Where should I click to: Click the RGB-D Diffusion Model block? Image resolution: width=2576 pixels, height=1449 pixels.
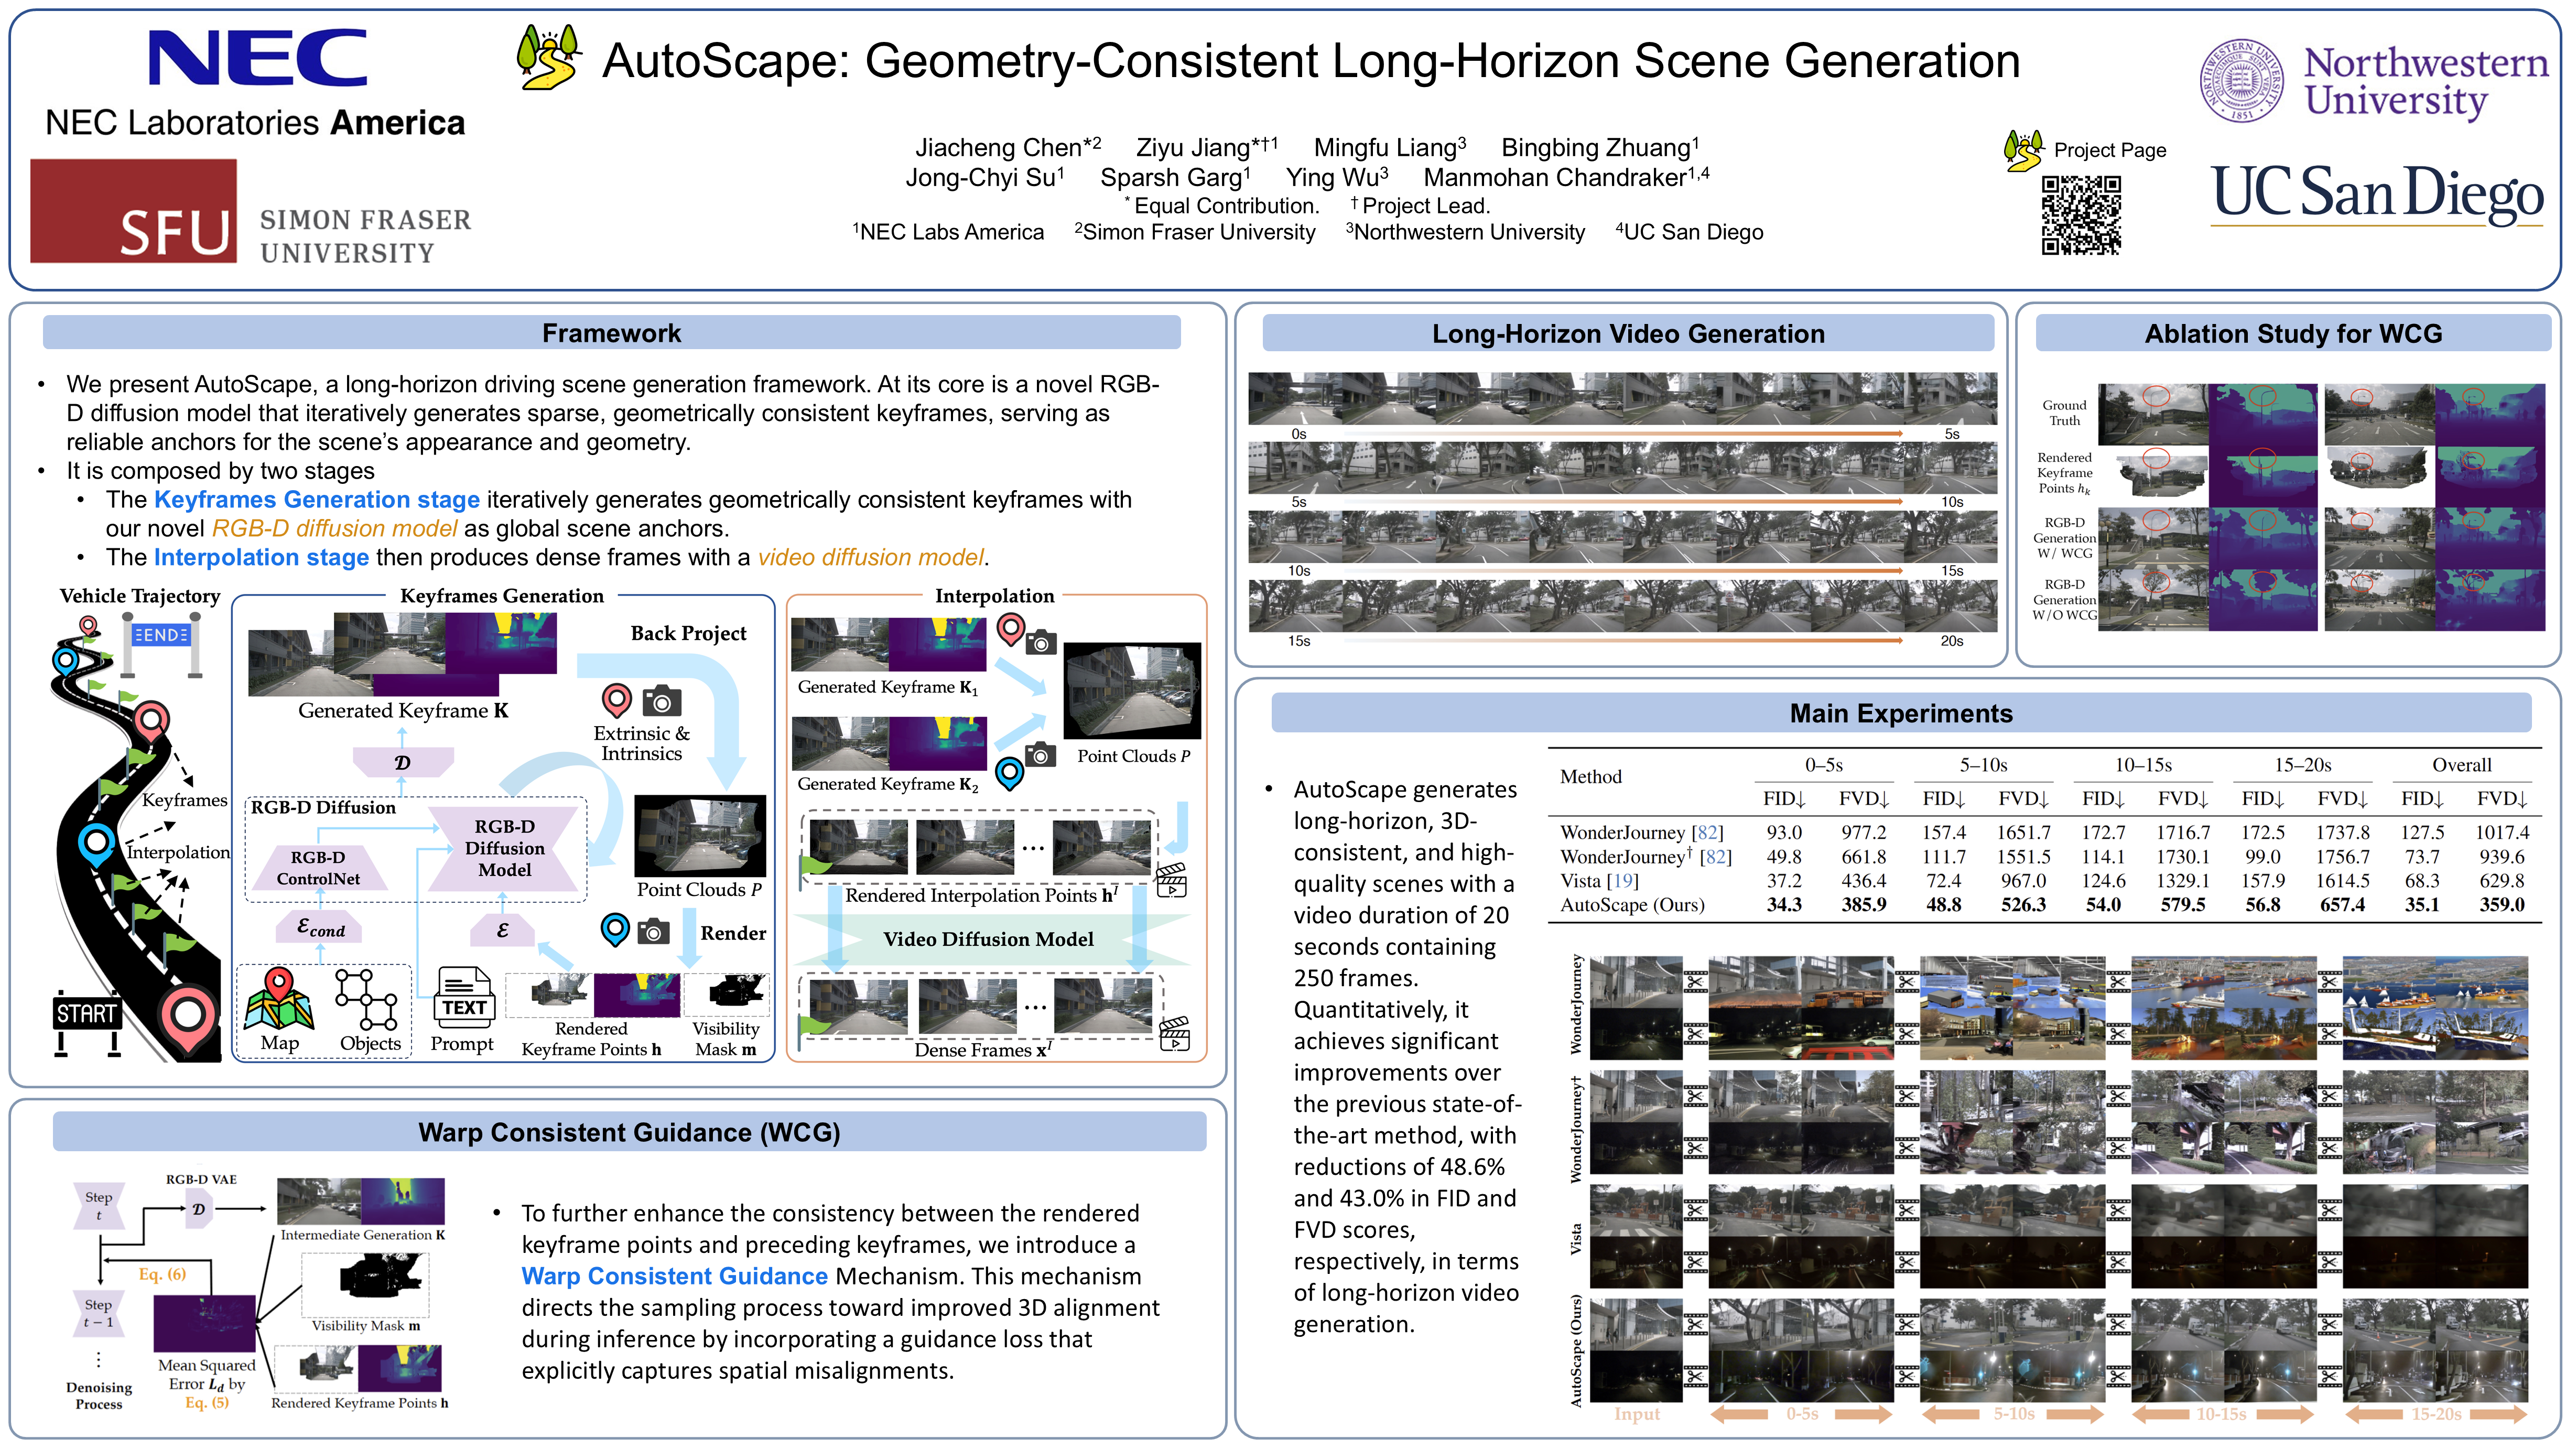click(504, 848)
